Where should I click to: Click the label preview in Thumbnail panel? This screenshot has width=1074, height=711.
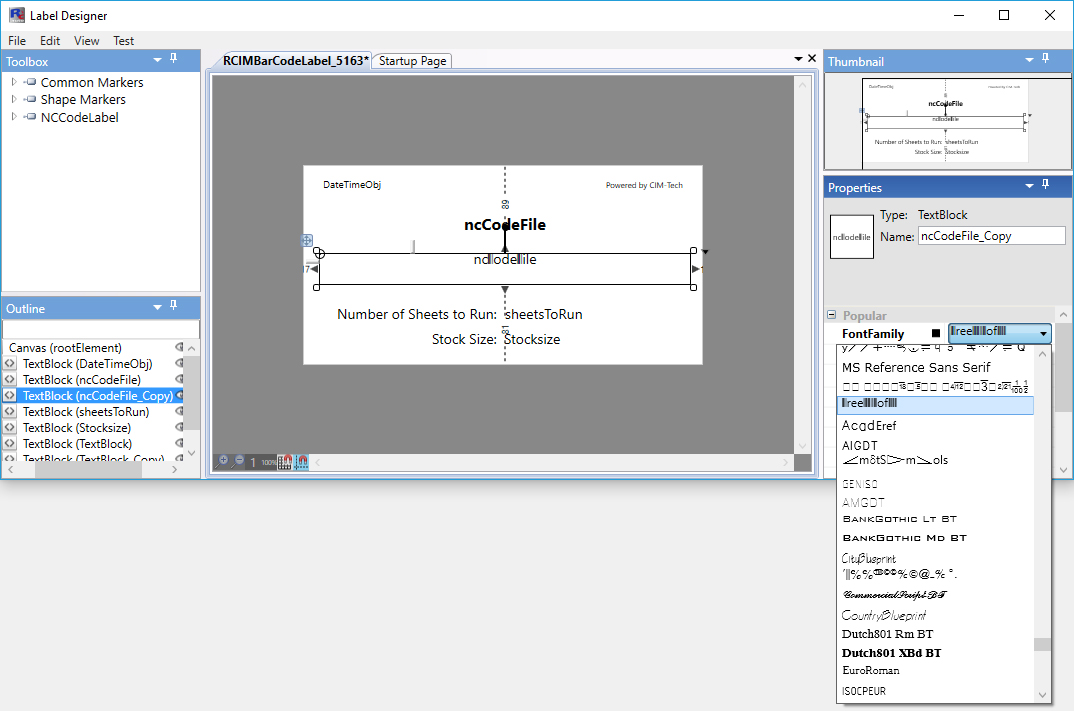click(x=945, y=121)
